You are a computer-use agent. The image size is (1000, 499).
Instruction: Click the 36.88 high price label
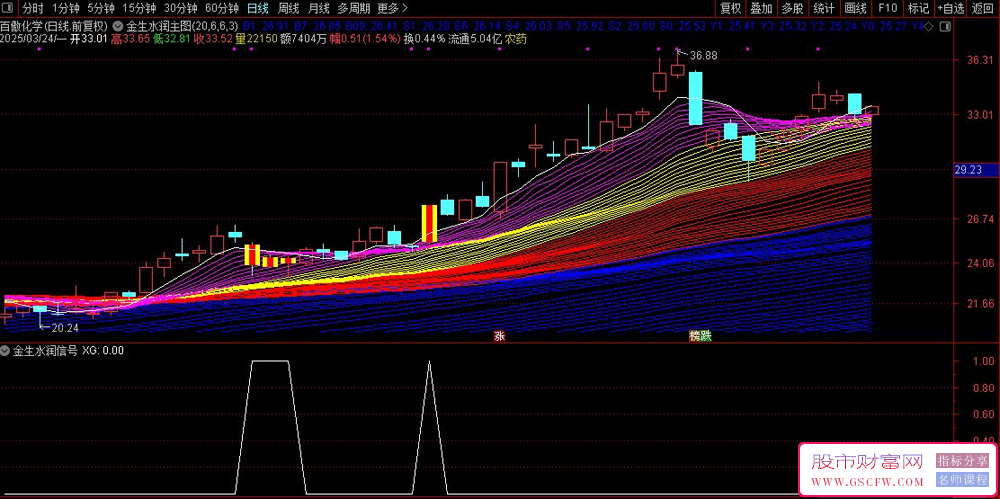point(703,55)
